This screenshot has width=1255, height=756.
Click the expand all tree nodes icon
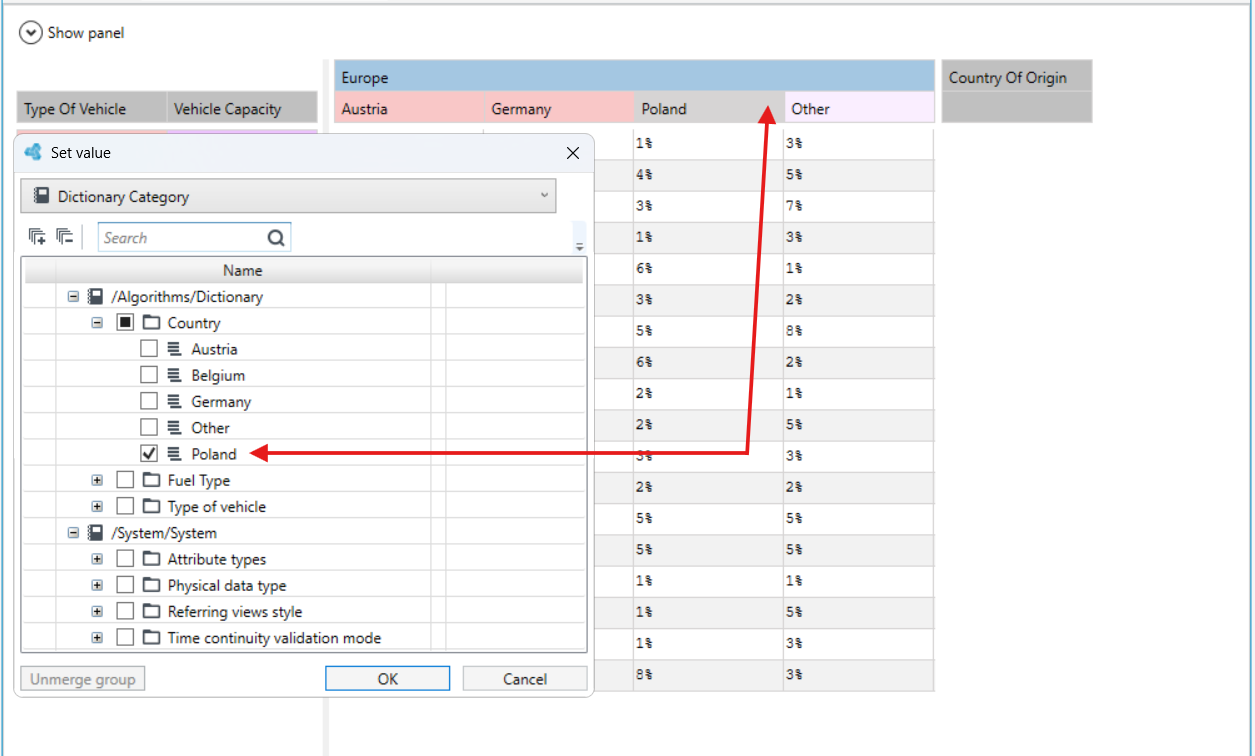click(37, 237)
